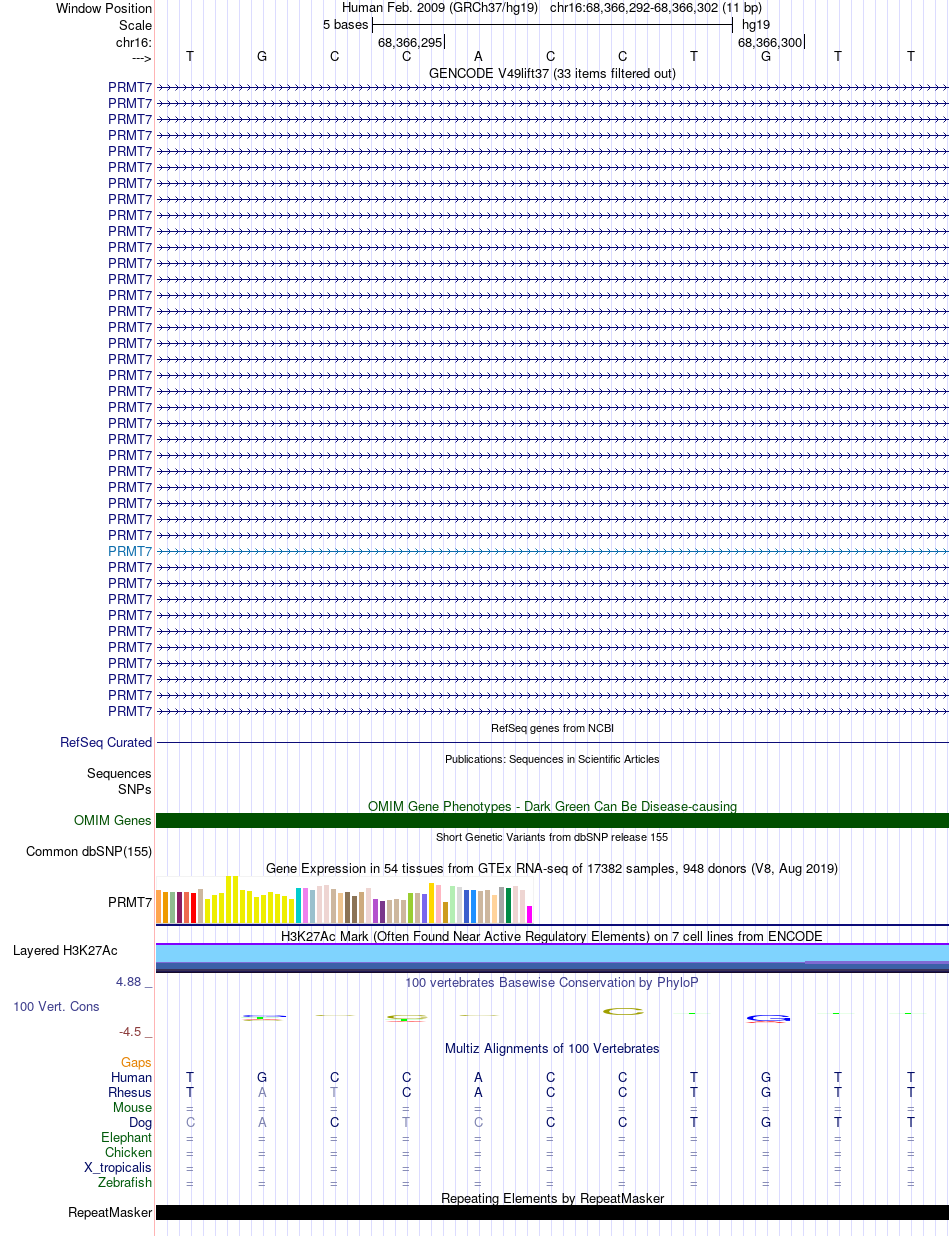Open the H3K27Ac Mark track title
The width and height of the screenshot is (950, 1236).
552,937
